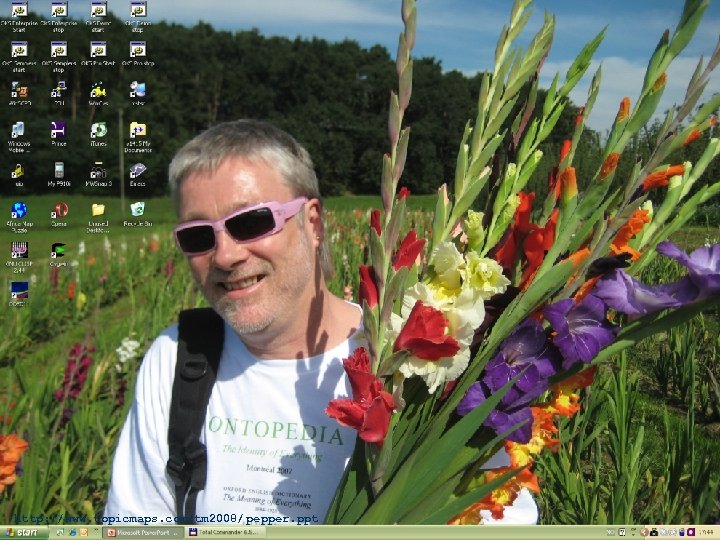720x540 pixels.
Task: Open the My Documents folder shortcut
Action: point(138,137)
